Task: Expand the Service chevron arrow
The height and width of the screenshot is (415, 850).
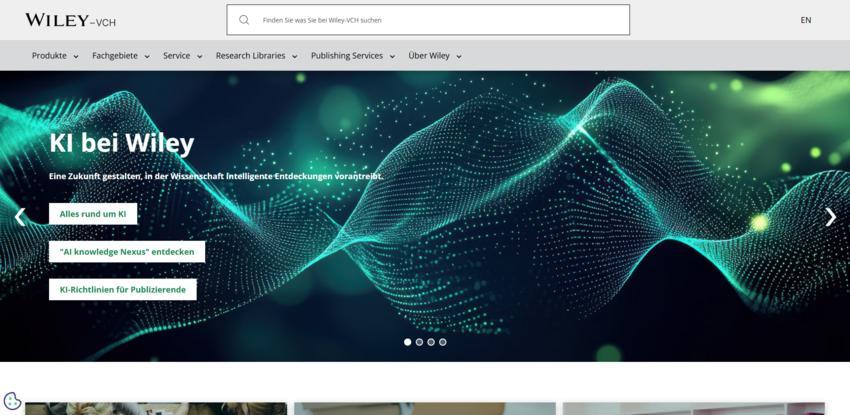Action: click(x=199, y=56)
